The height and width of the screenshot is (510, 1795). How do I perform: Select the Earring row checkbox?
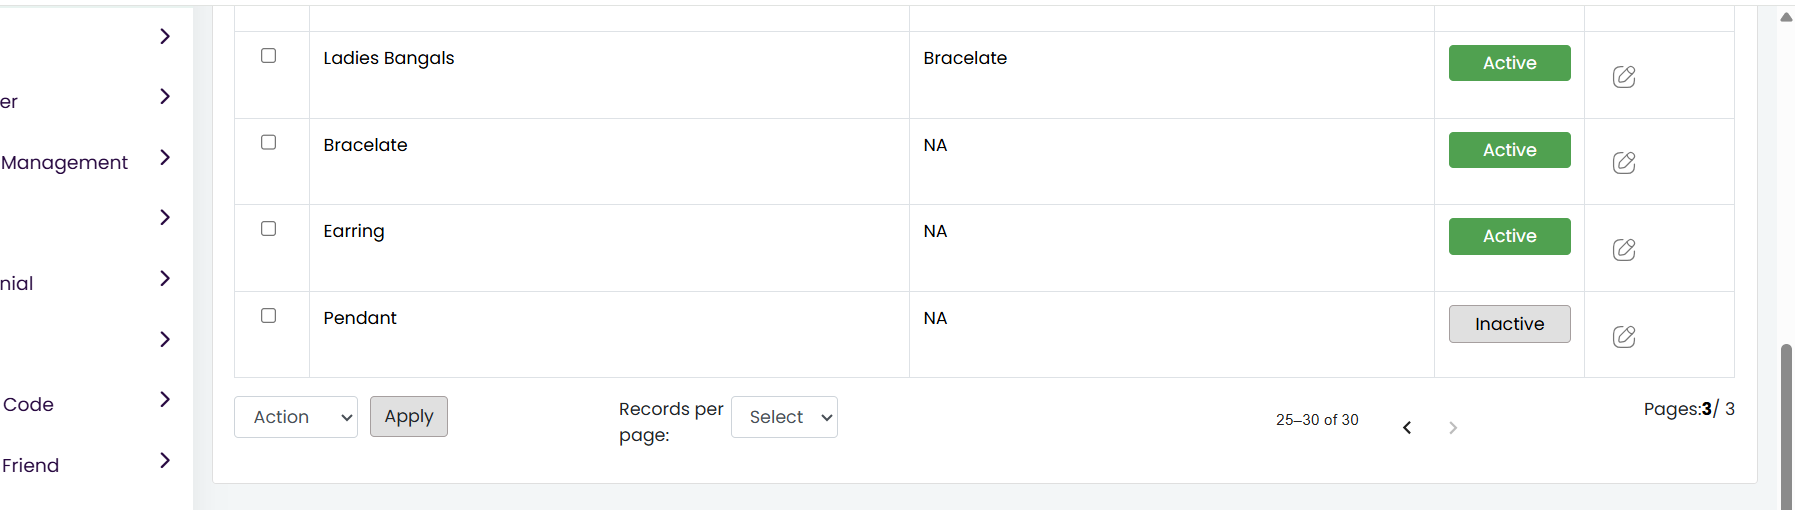268,229
